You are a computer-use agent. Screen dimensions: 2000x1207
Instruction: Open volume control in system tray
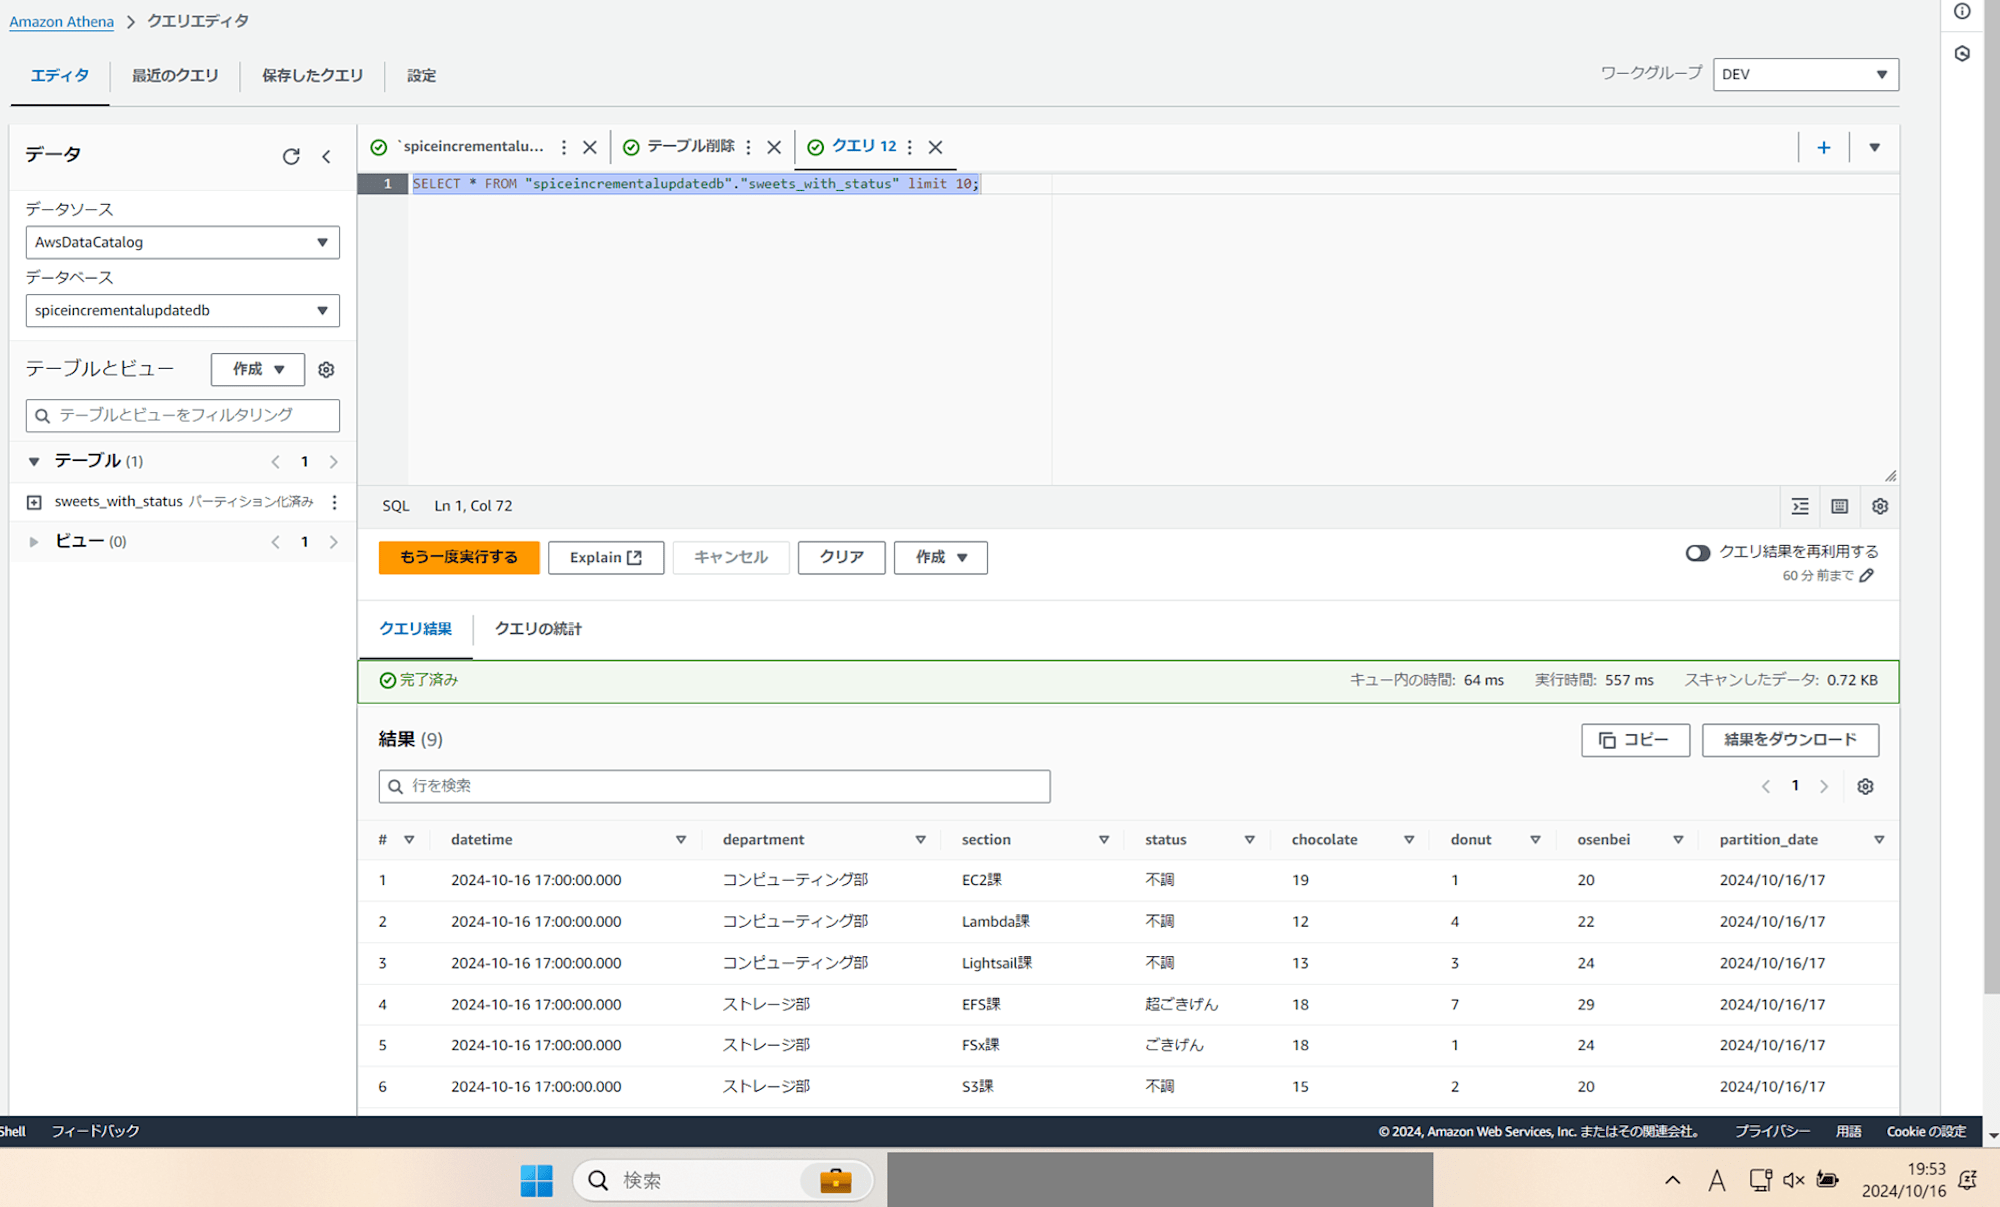coord(1794,1181)
